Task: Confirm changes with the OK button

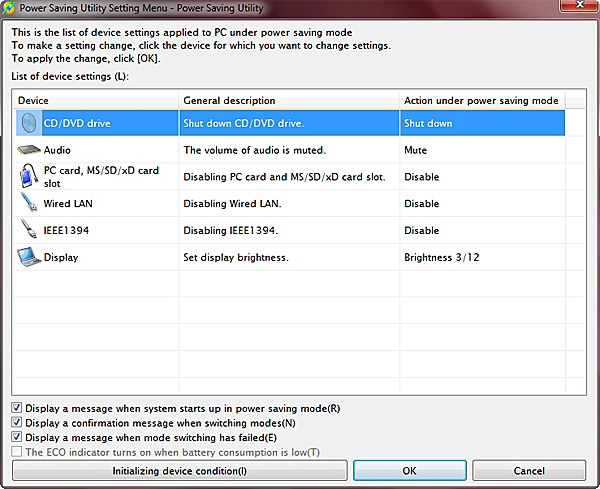Action: click(x=409, y=470)
